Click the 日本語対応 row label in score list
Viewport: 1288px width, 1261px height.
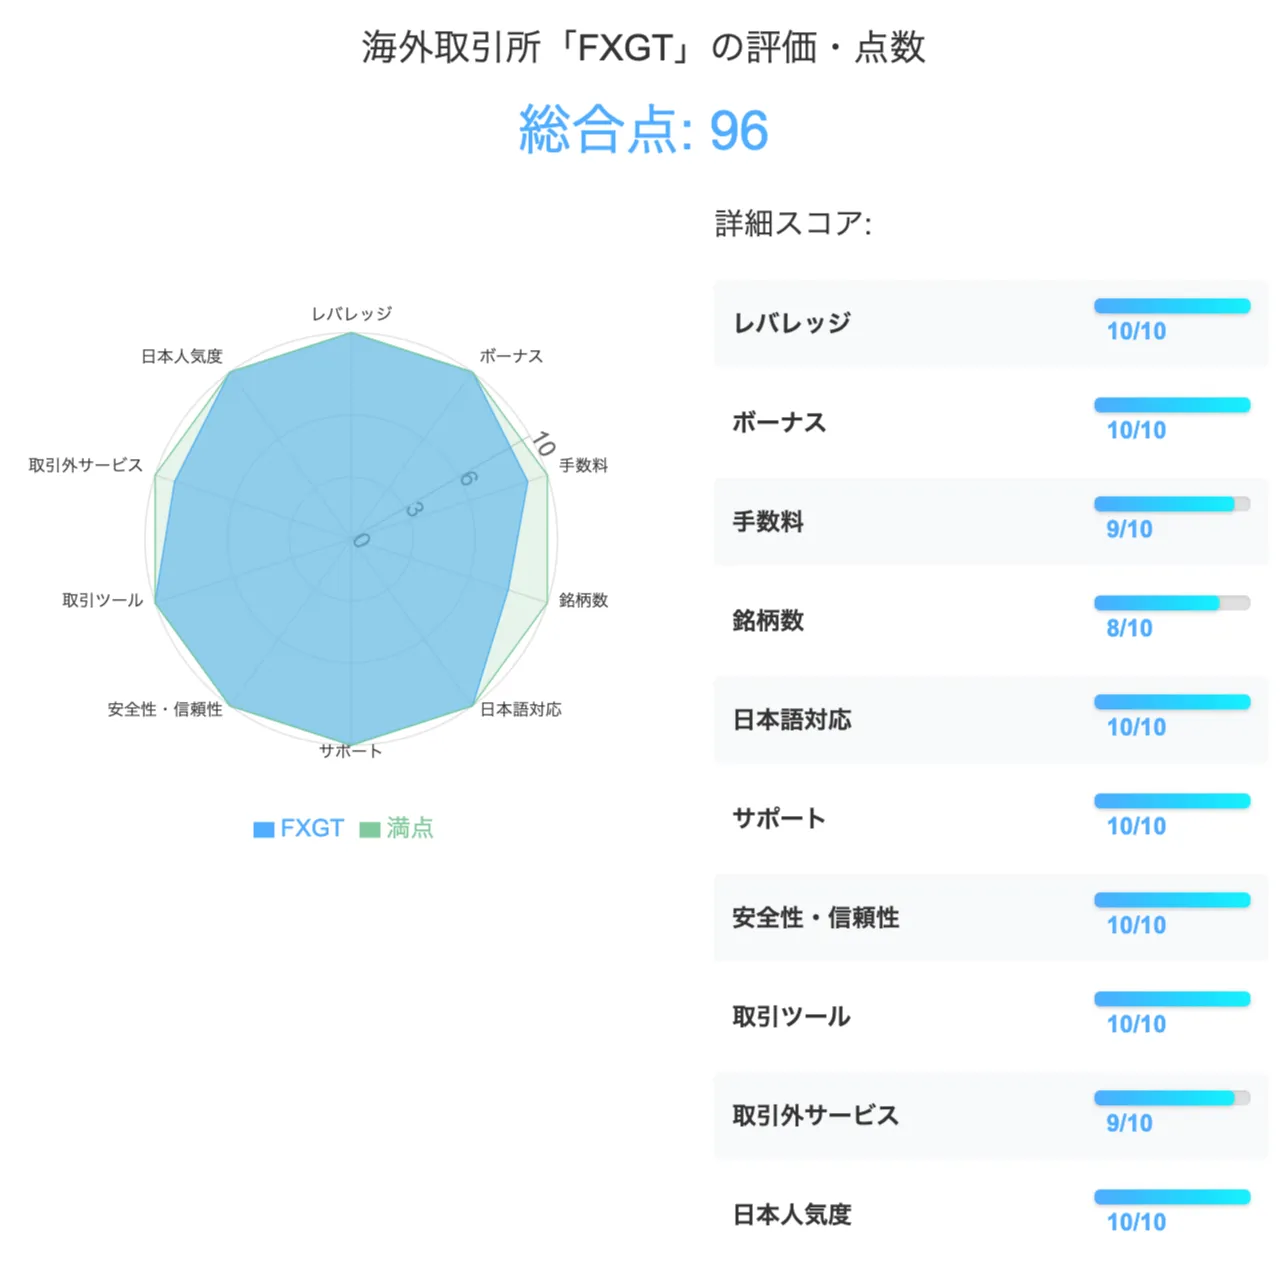click(x=791, y=719)
